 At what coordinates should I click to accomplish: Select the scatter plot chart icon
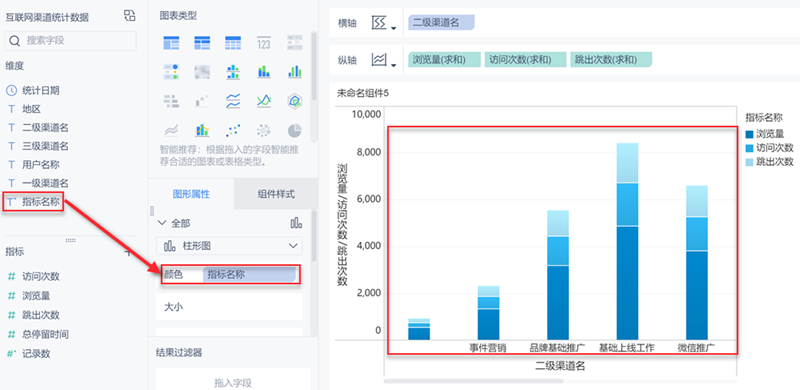pyautogui.click(x=233, y=131)
